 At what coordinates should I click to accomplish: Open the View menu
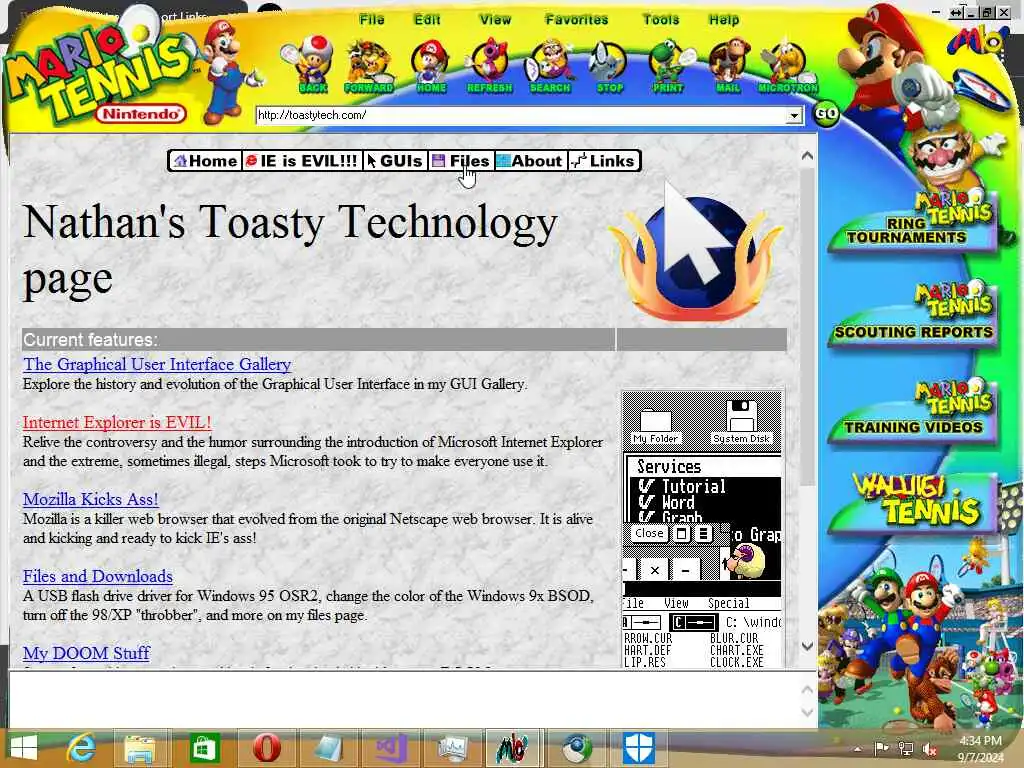pyautogui.click(x=495, y=20)
